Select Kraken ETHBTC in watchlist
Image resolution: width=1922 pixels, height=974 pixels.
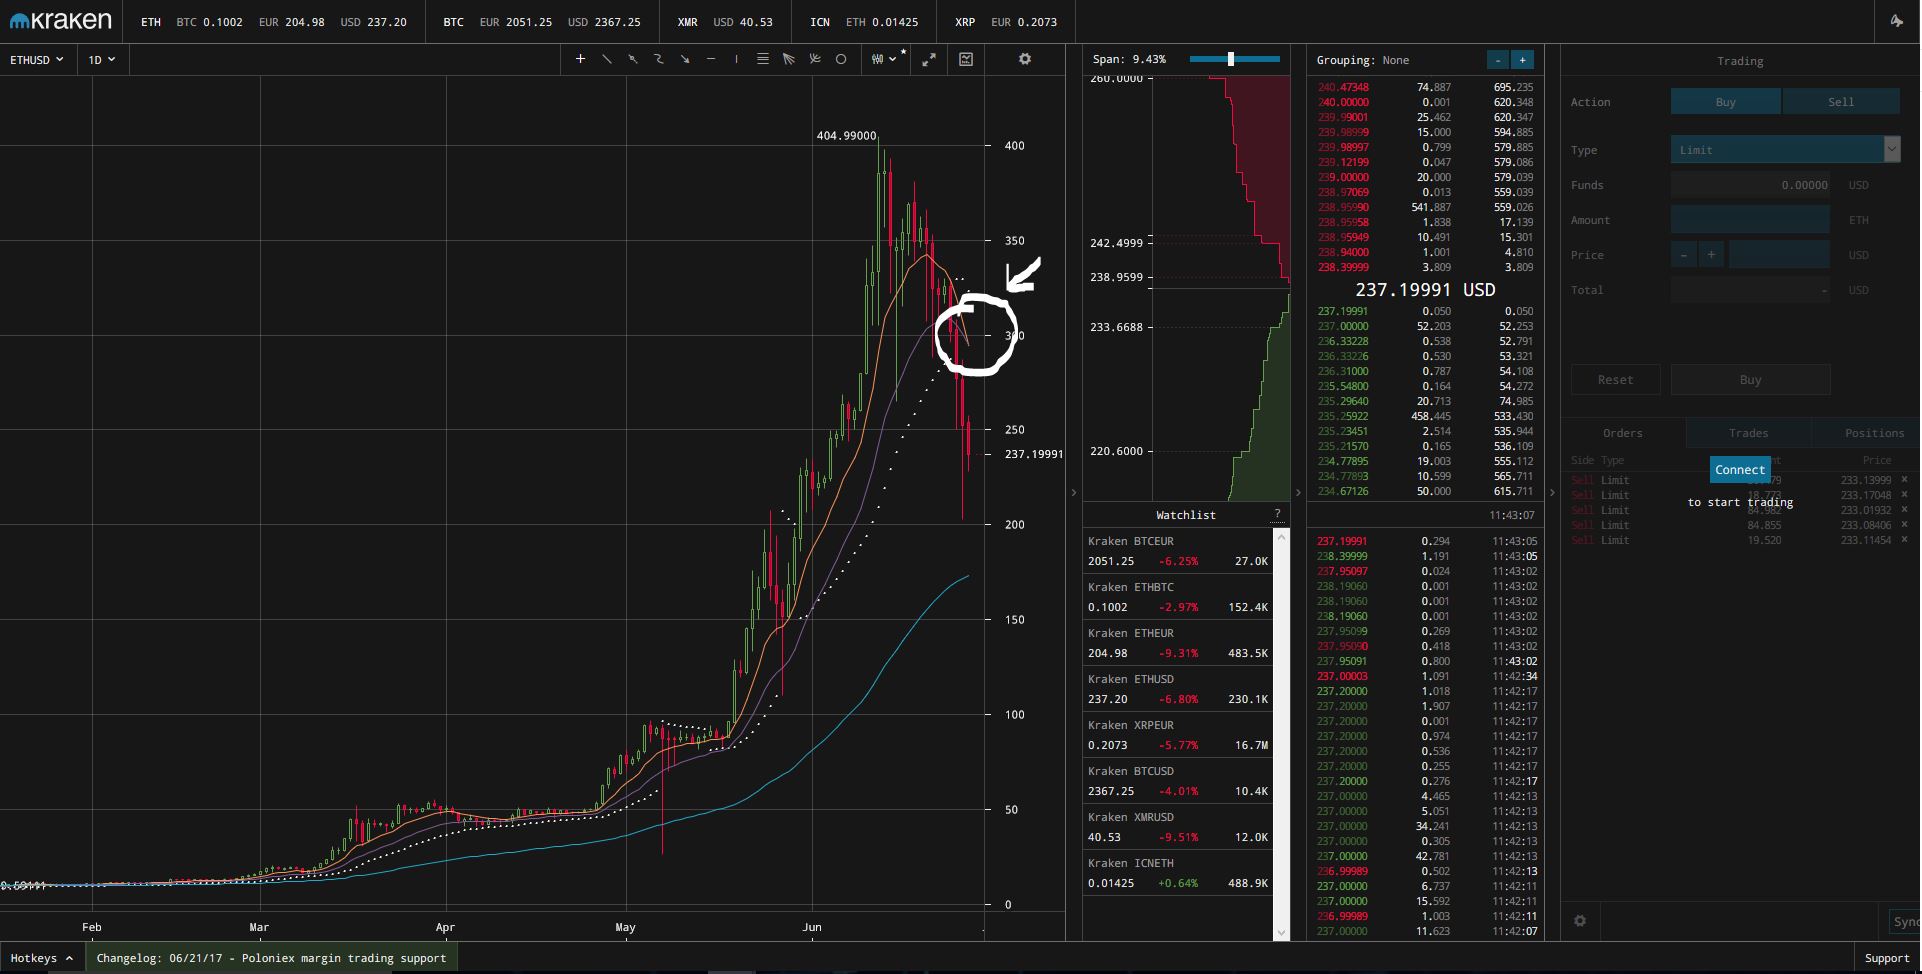1178,597
